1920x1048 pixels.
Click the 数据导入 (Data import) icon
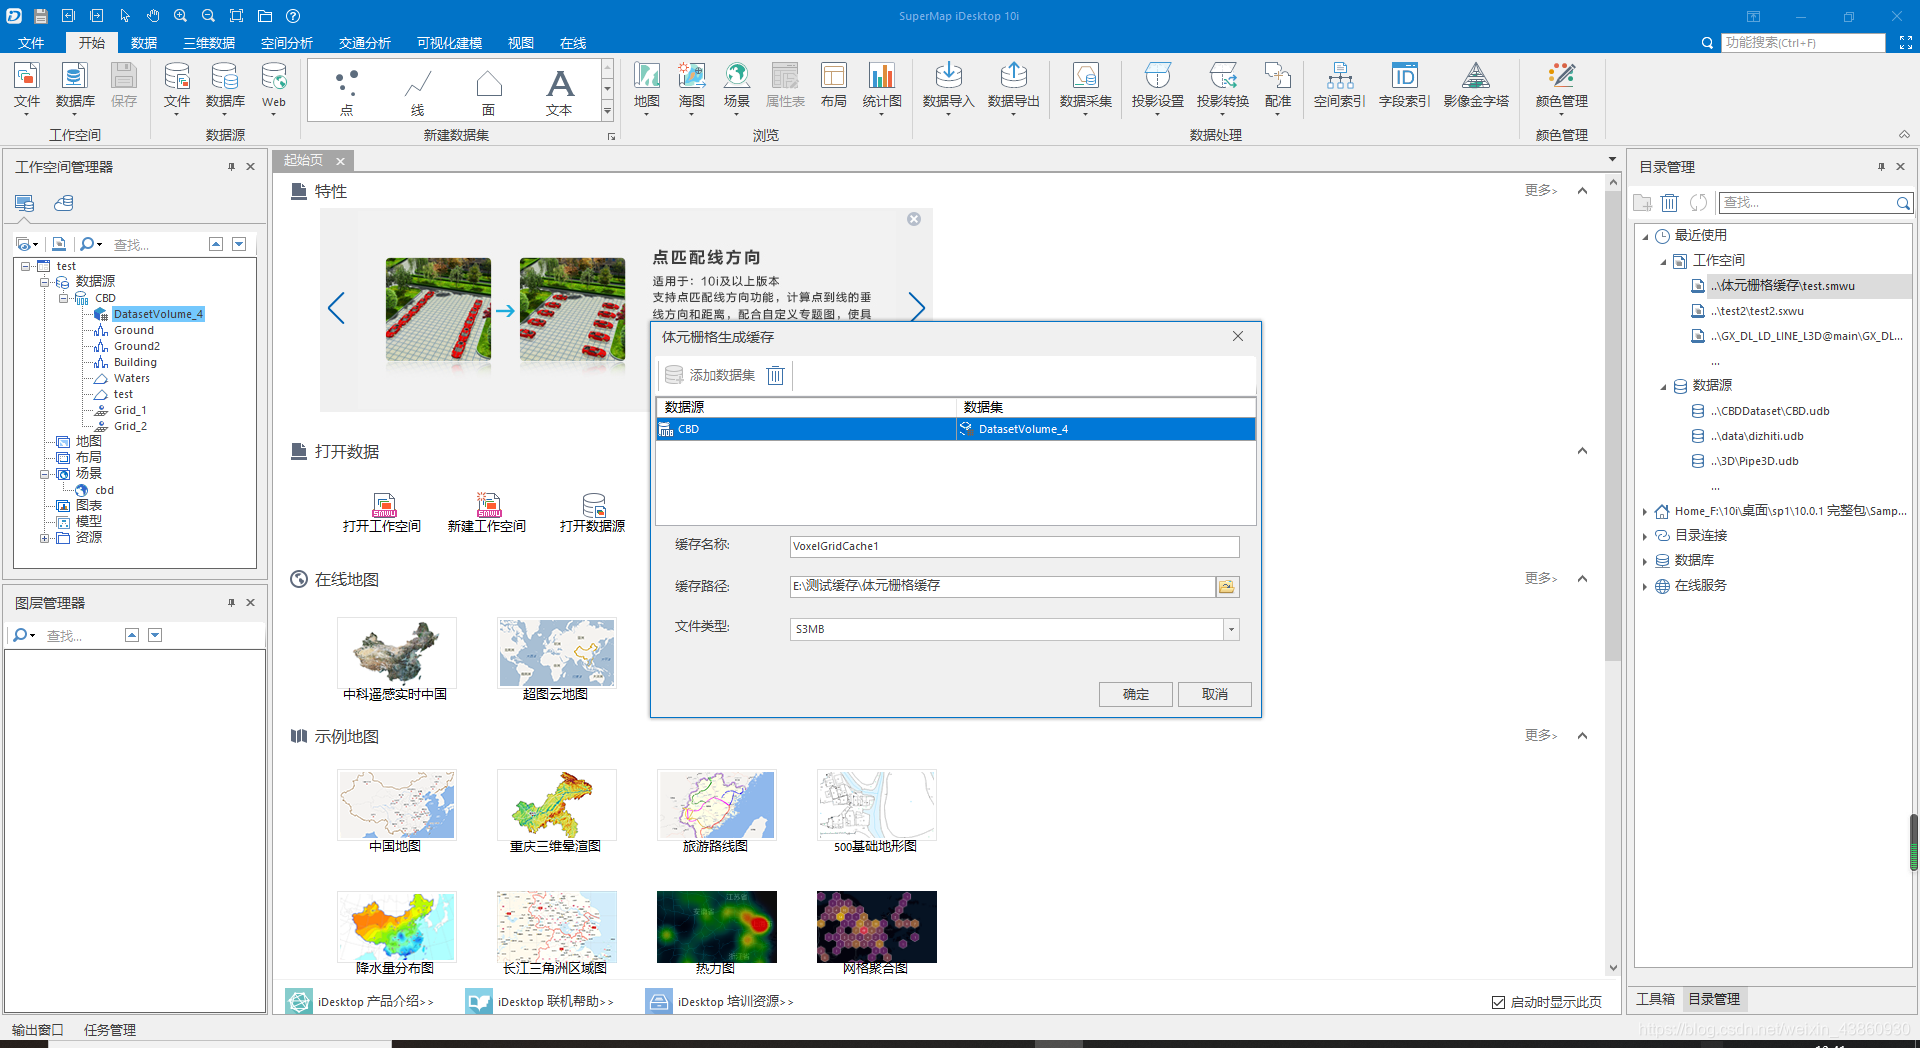[948, 86]
